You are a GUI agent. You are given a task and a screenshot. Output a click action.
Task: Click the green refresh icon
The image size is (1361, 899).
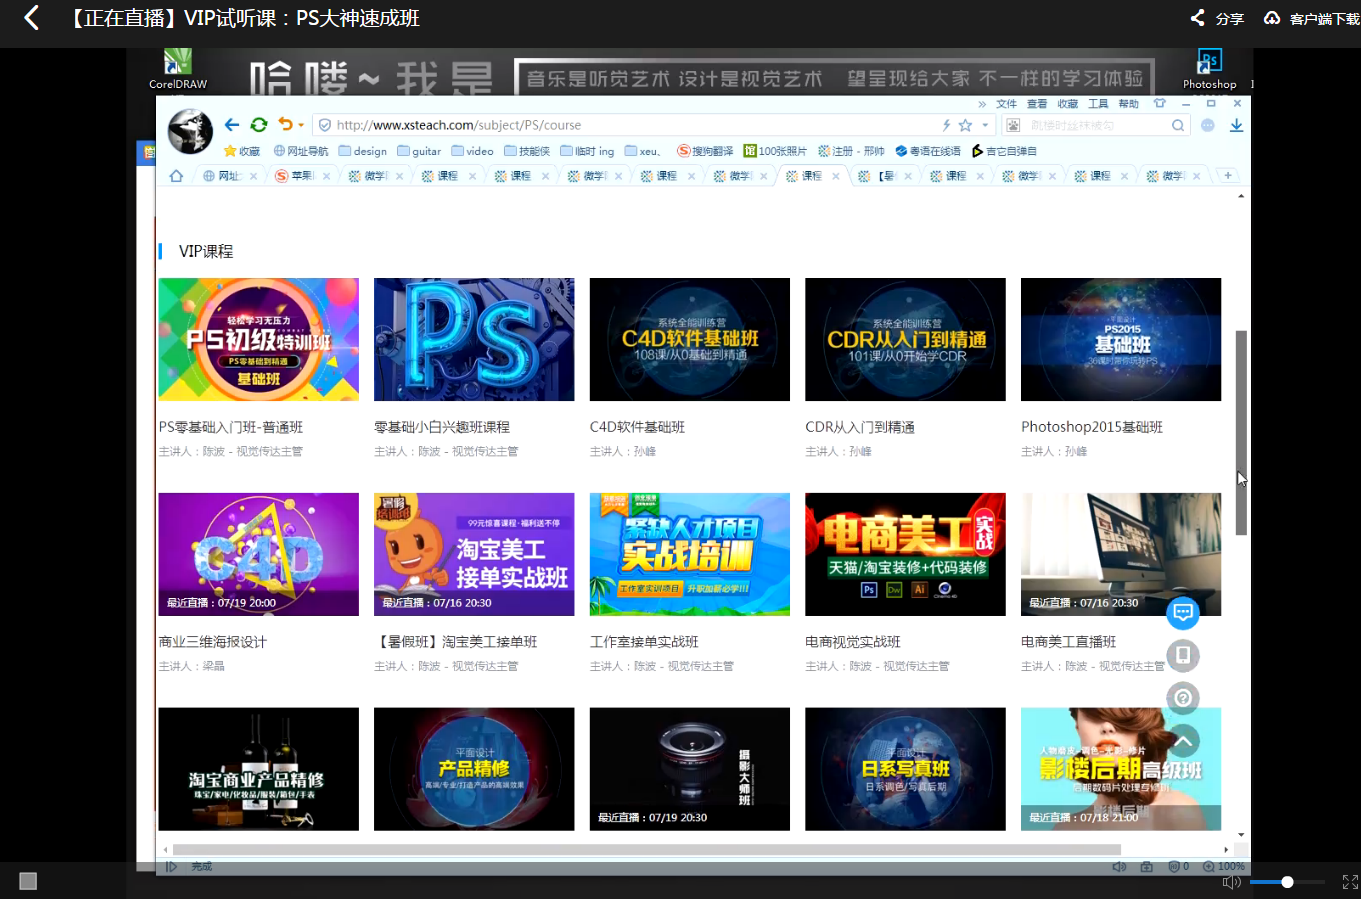pos(259,125)
